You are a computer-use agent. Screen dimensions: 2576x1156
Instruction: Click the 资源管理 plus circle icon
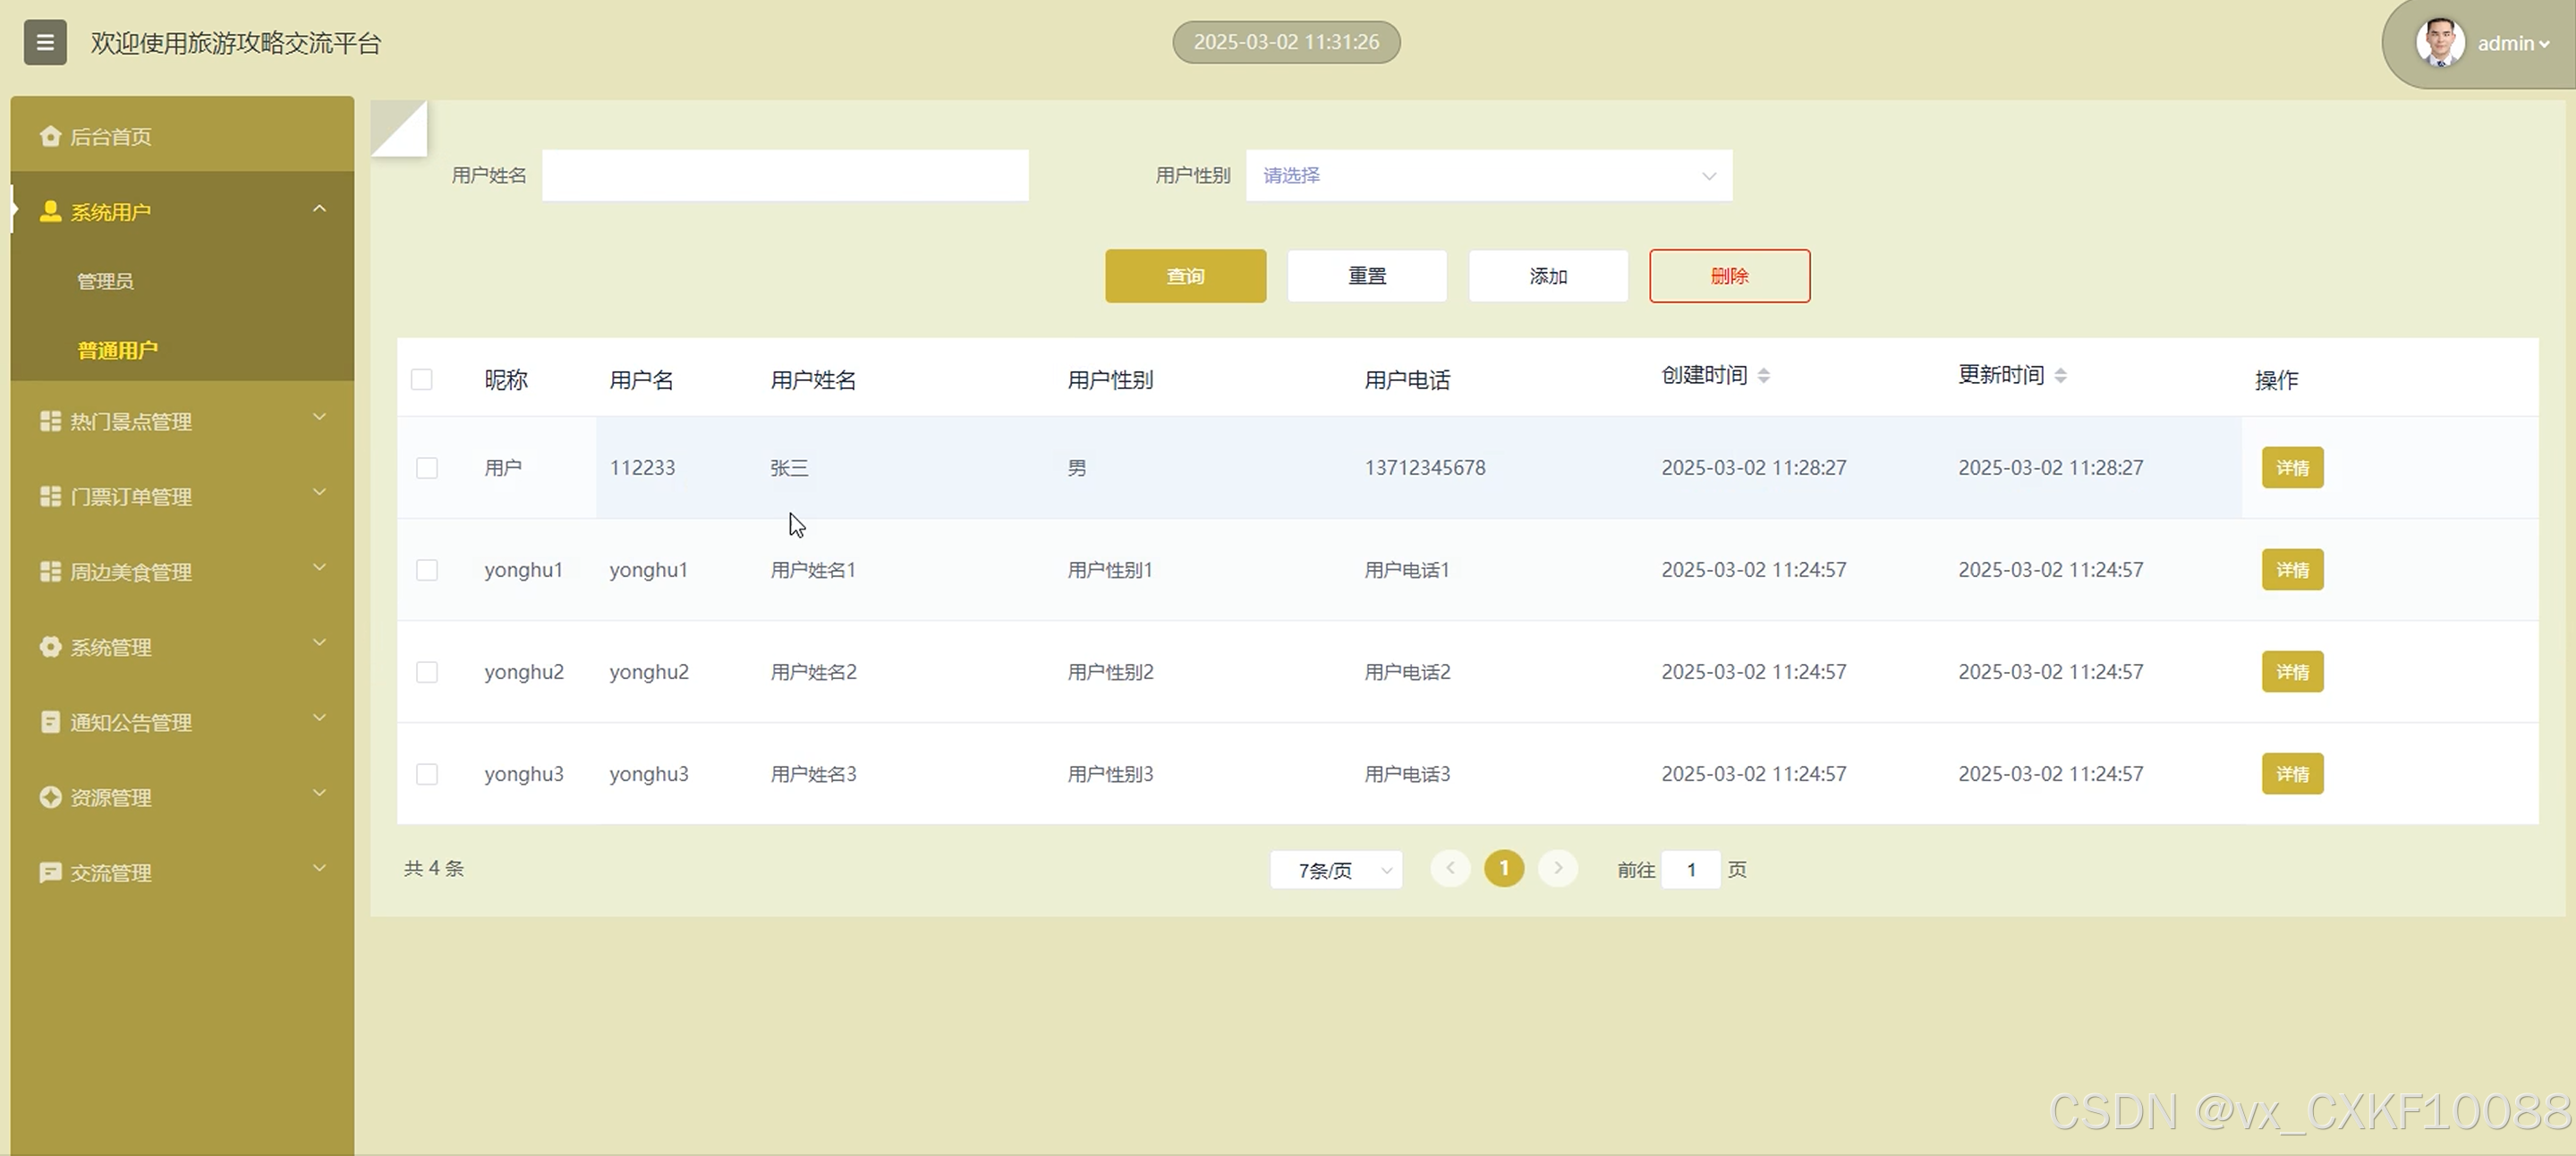(x=50, y=797)
